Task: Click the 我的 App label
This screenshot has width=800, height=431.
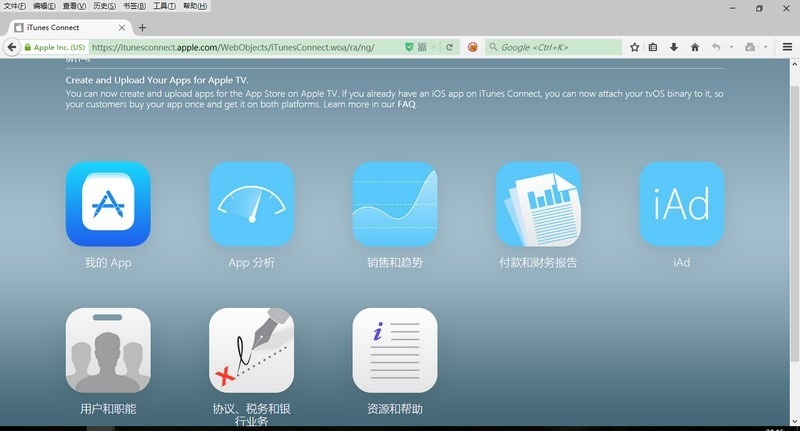Action: click(x=108, y=263)
